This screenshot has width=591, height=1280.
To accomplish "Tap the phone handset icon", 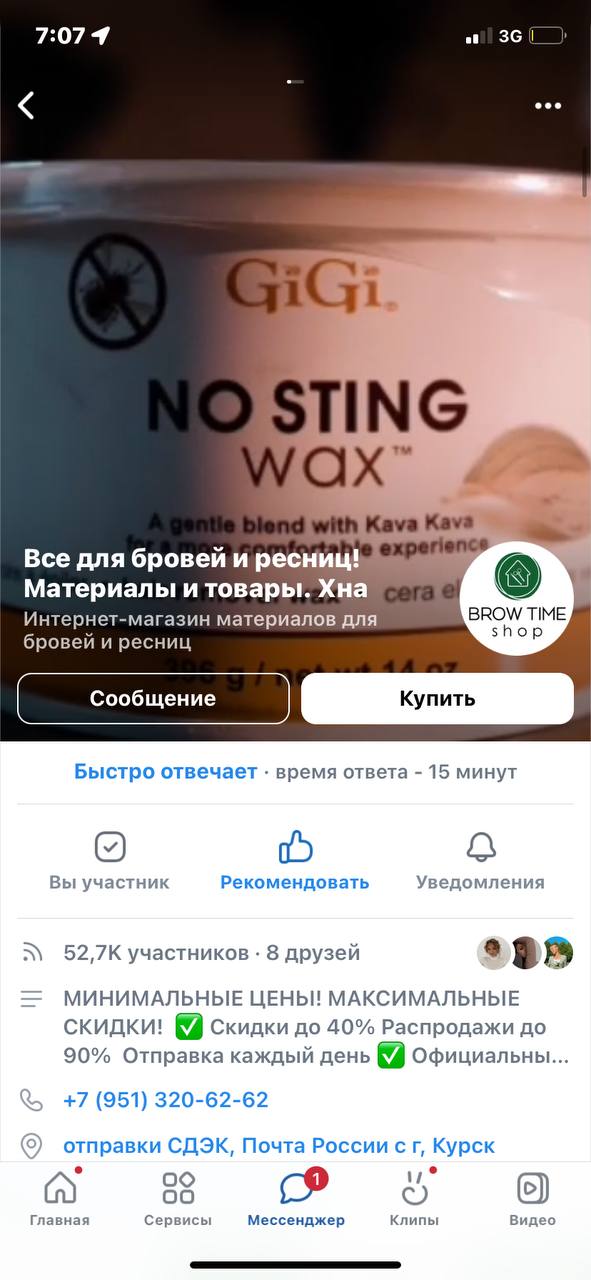I will 32,1100.
